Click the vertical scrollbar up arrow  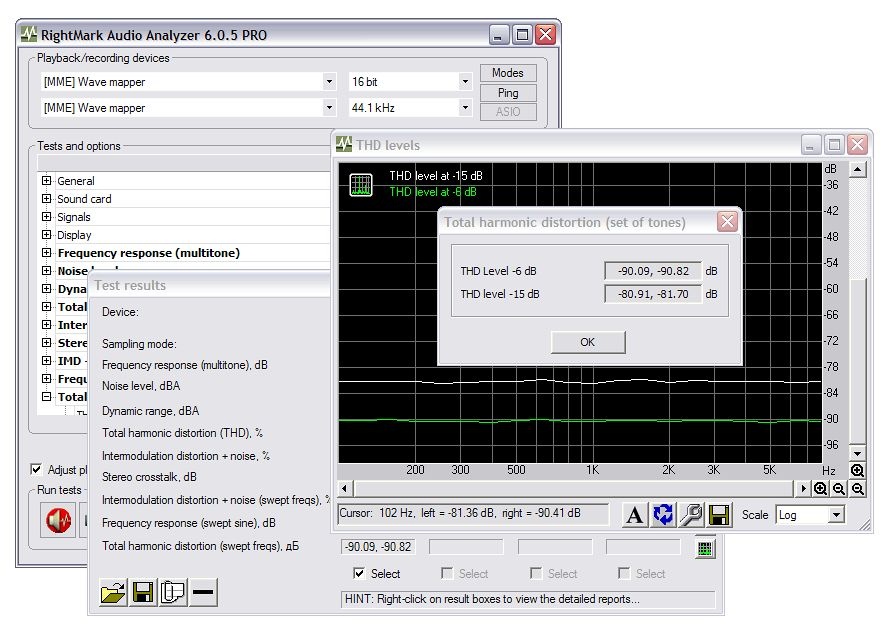[x=857, y=170]
